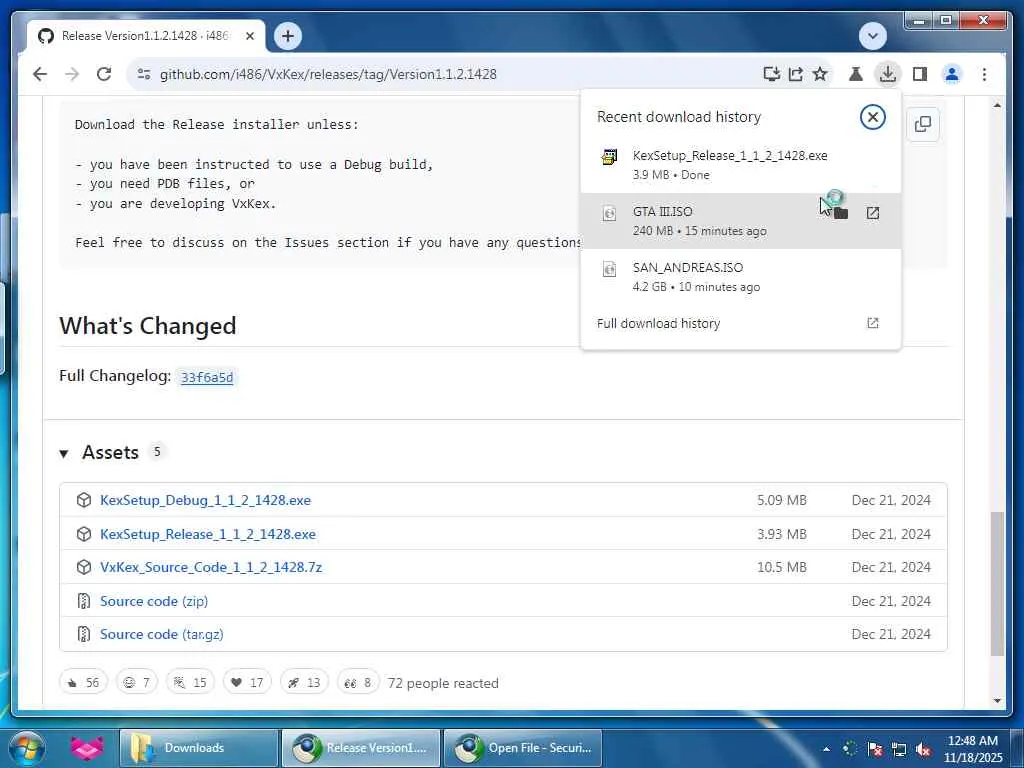The image size is (1024, 768).
Task: Click the forward navigation arrow
Action: (x=72, y=74)
